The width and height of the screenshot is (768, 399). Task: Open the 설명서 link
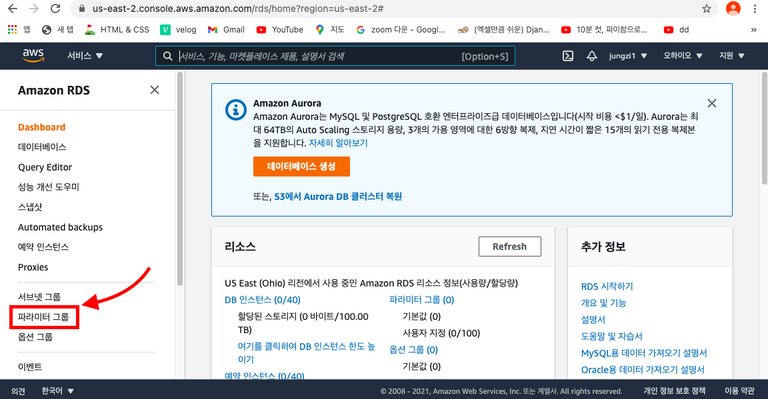tap(593, 320)
